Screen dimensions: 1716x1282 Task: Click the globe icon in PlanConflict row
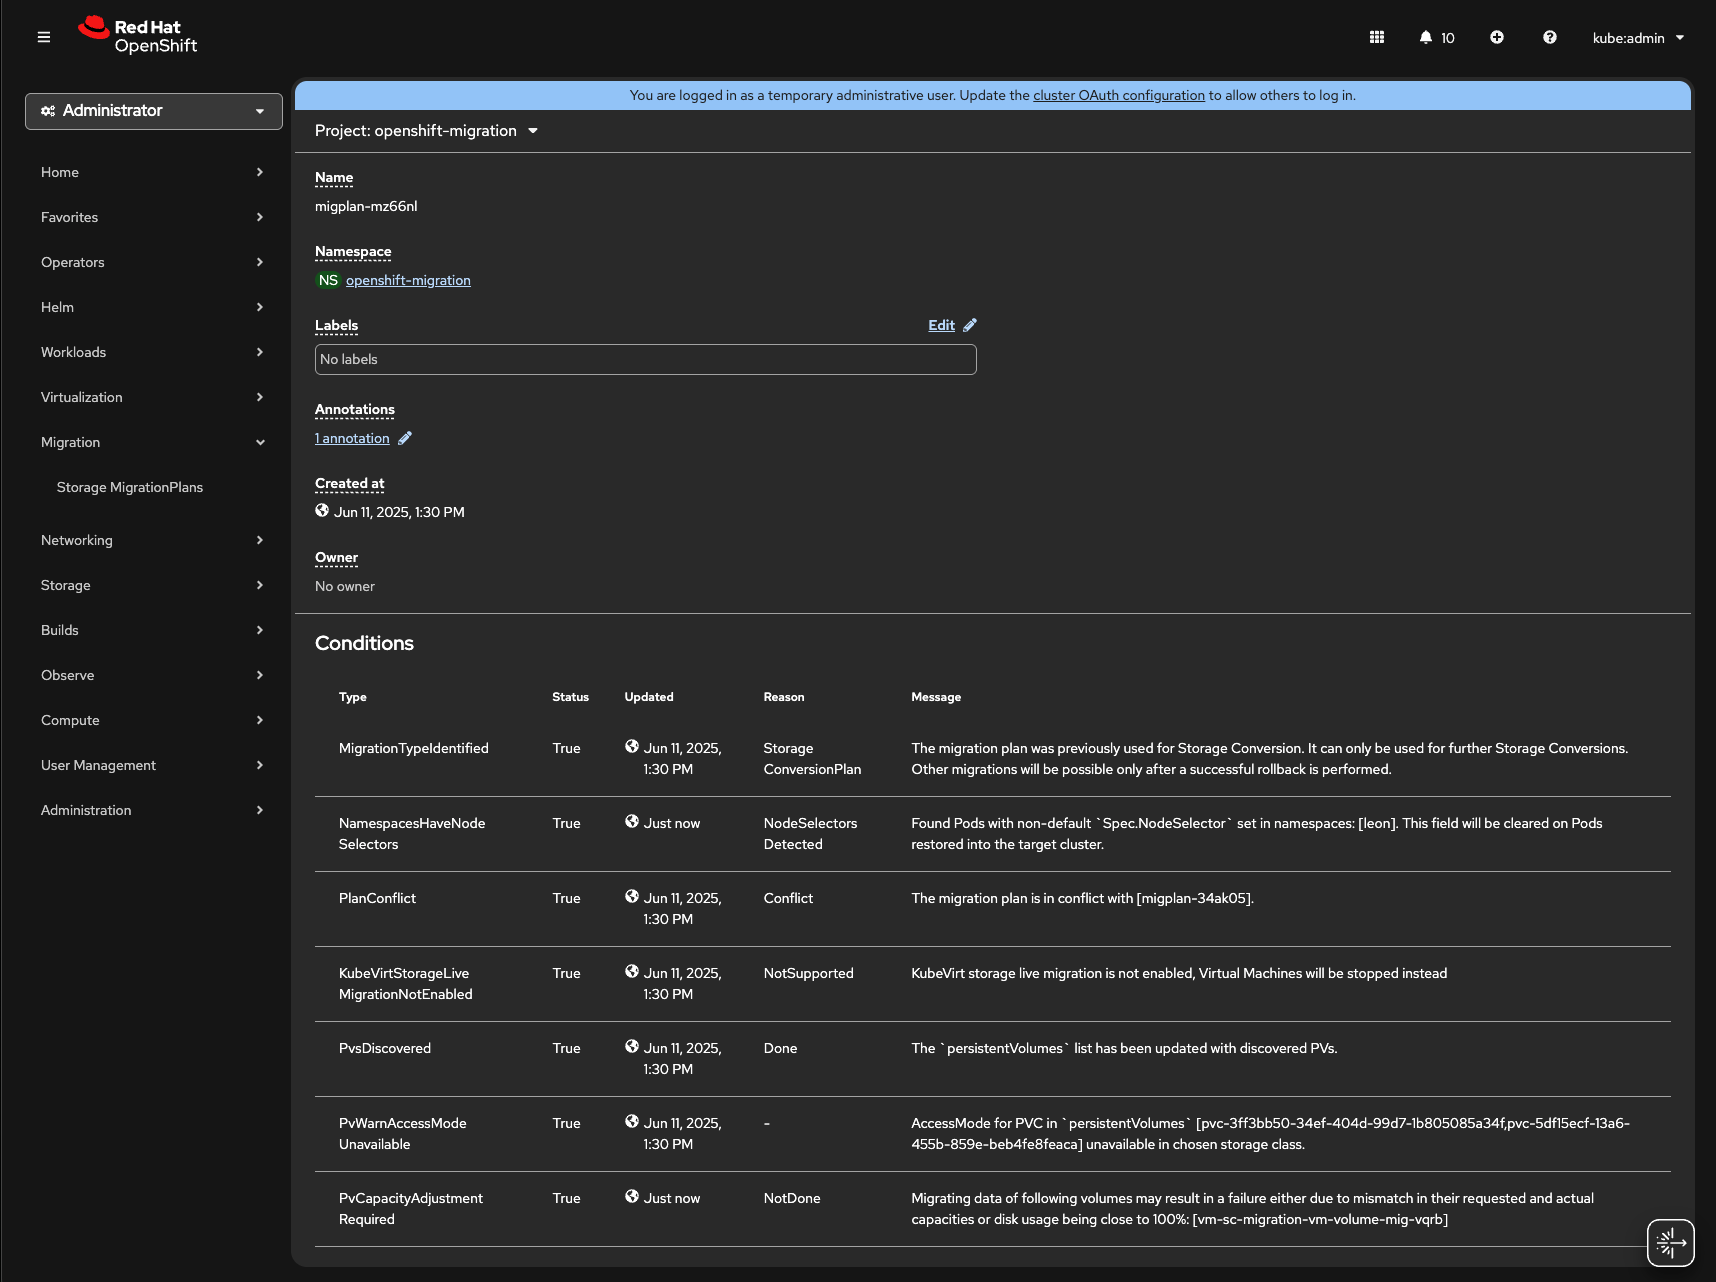click(x=632, y=896)
